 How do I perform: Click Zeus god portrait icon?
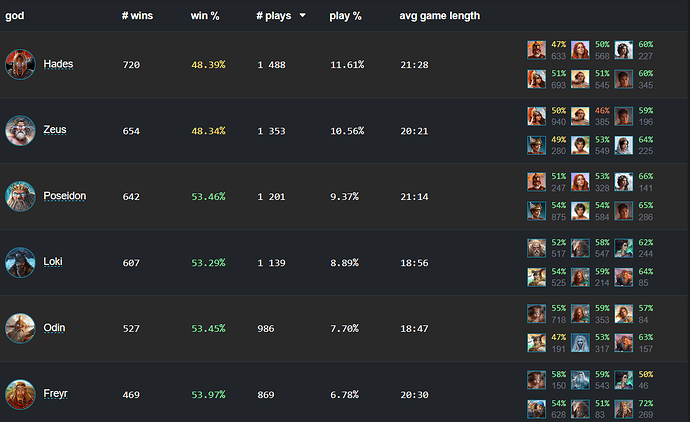[x=20, y=131]
